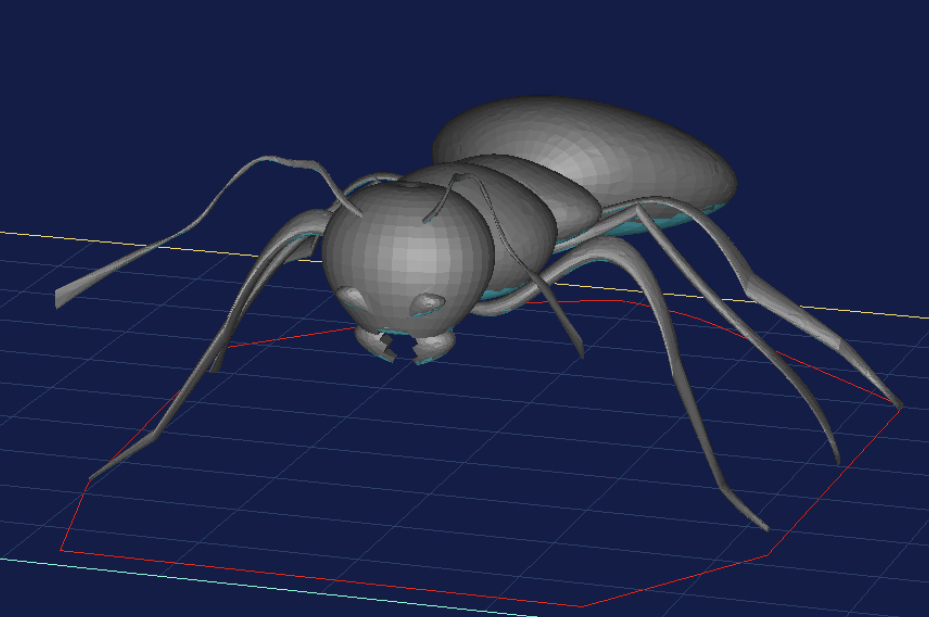Click the ant's visible eye
This screenshot has height=617, width=929.
[x=428, y=300]
